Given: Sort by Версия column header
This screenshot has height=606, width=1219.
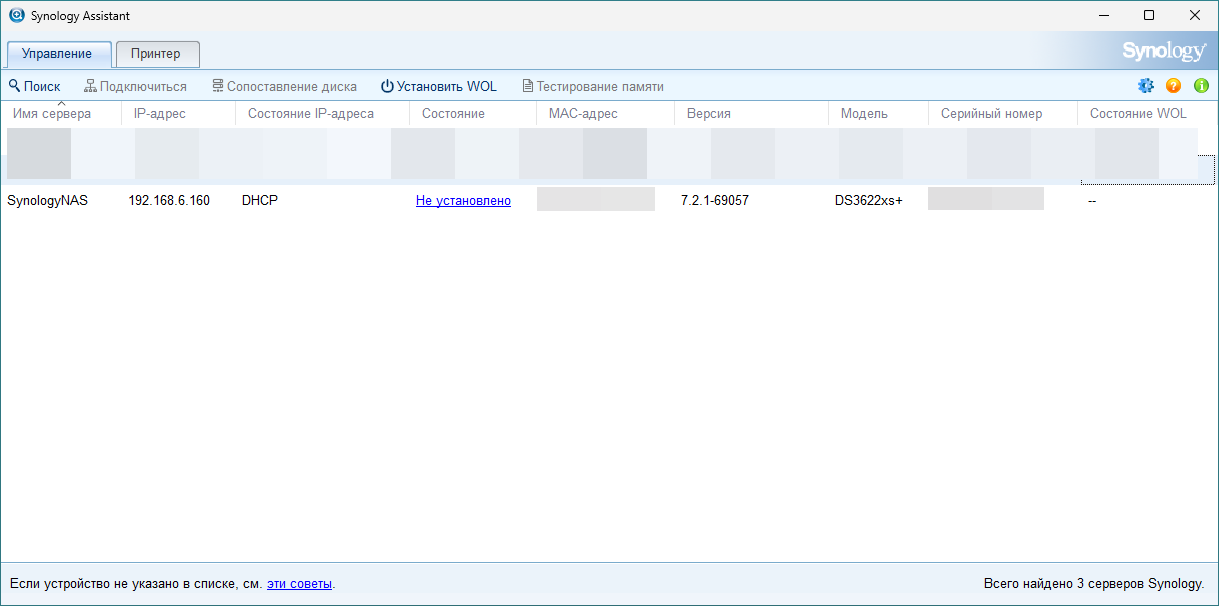Looking at the screenshot, I should (x=751, y=114).
